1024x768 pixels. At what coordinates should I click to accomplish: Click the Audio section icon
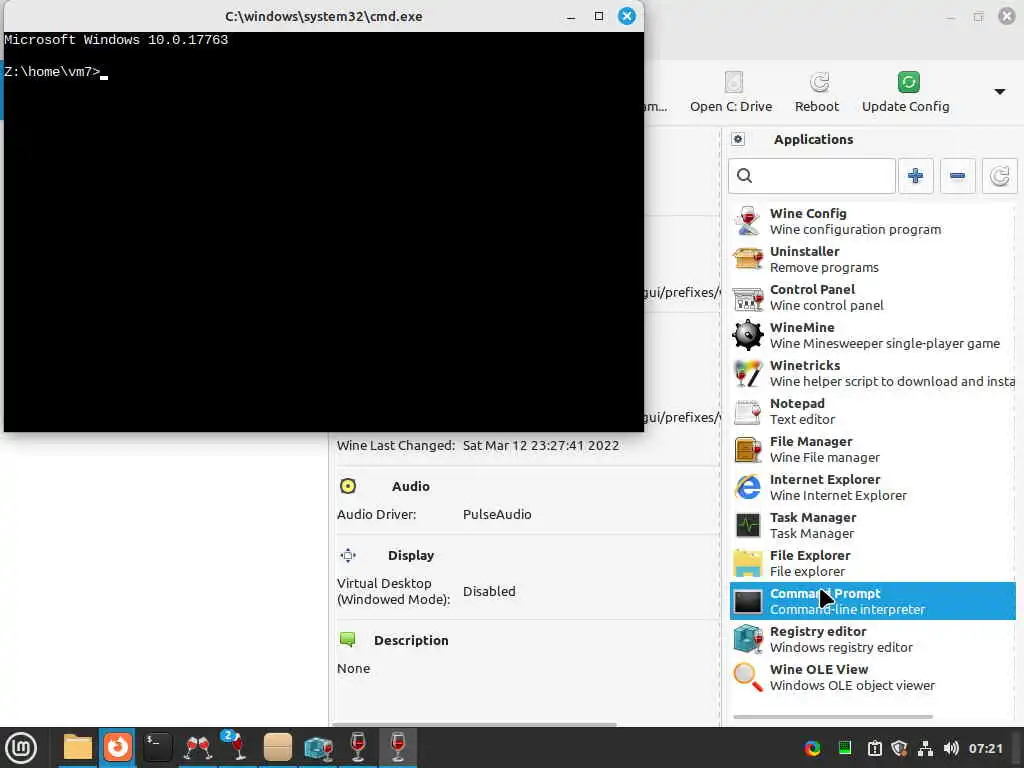click(x=348, y=486)
